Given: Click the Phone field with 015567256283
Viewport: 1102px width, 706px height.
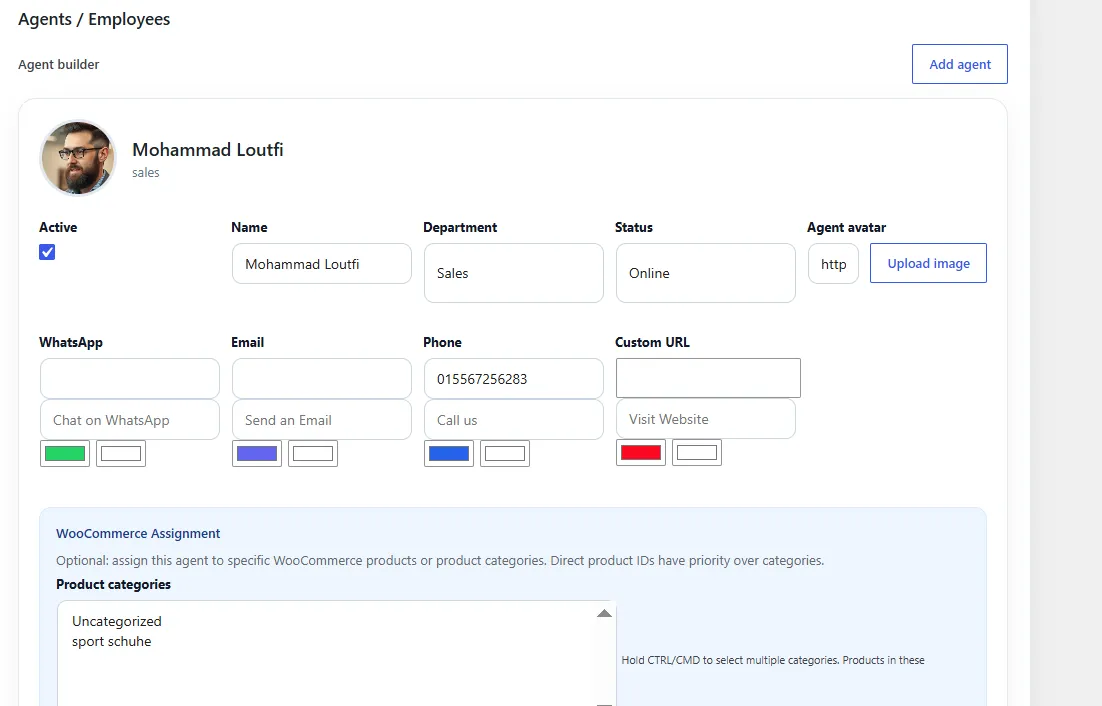Looking at the screenshot, I should point(514,379).
